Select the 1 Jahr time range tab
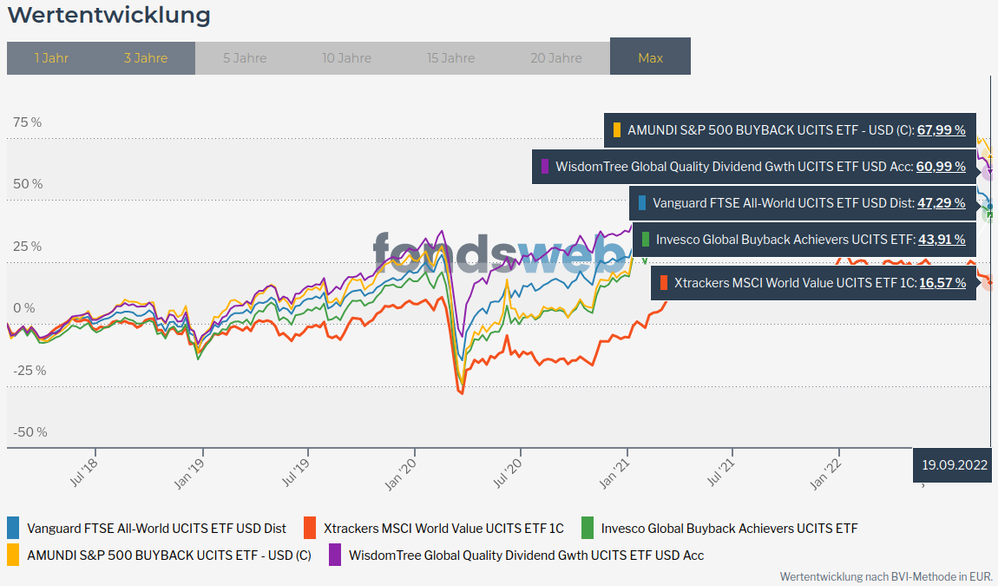The height and width of the screenshot is (586, 998). point(51,58)
